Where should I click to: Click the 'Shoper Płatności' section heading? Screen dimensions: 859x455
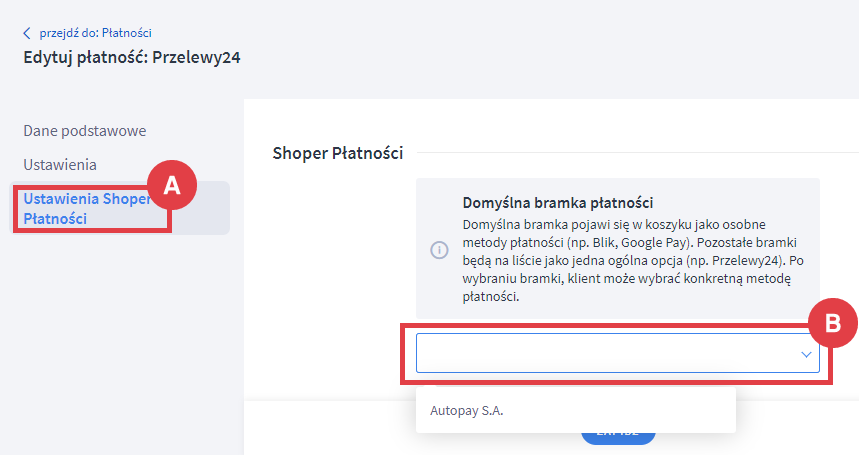tap(338, 153)
